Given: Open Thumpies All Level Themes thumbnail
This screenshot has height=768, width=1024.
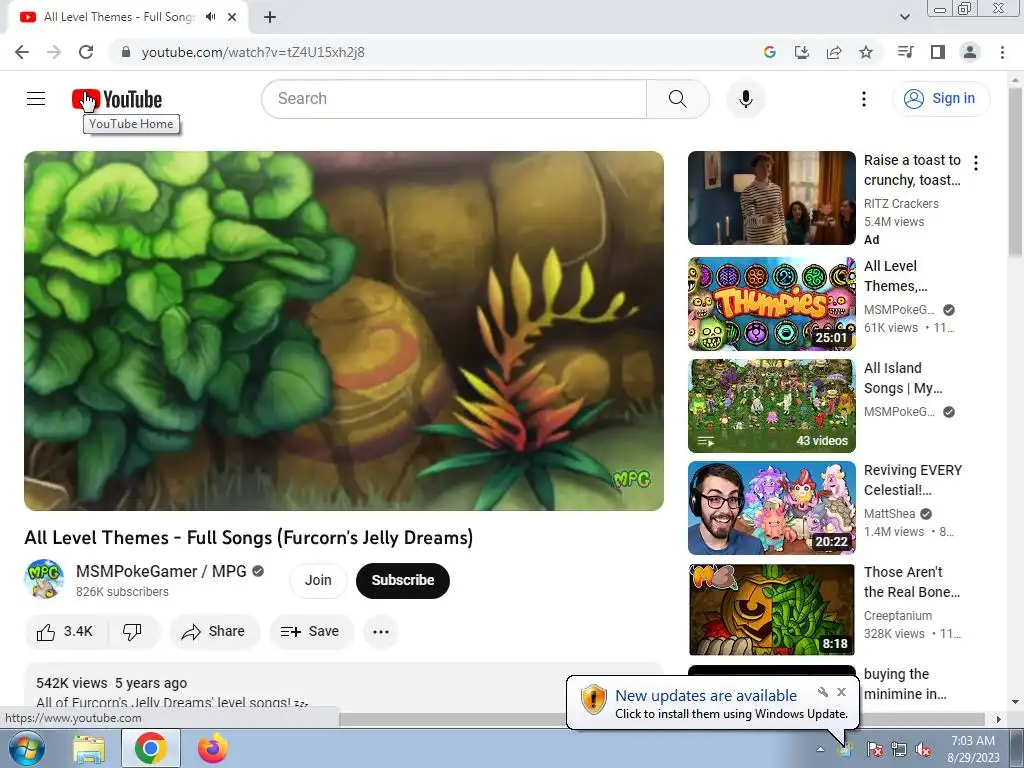Looking at the screenshot, I should coord(771,304).
